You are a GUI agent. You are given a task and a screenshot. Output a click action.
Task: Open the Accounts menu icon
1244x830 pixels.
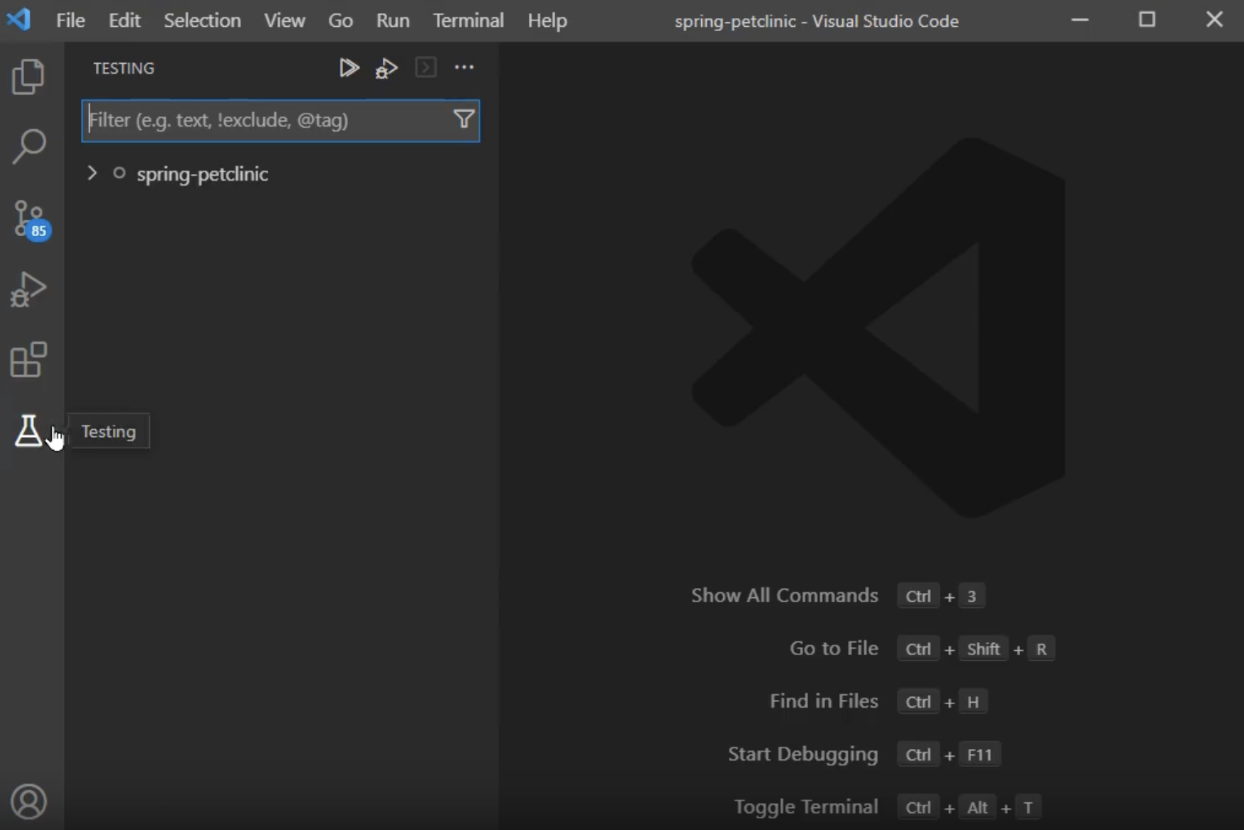[x=28, y=802]
